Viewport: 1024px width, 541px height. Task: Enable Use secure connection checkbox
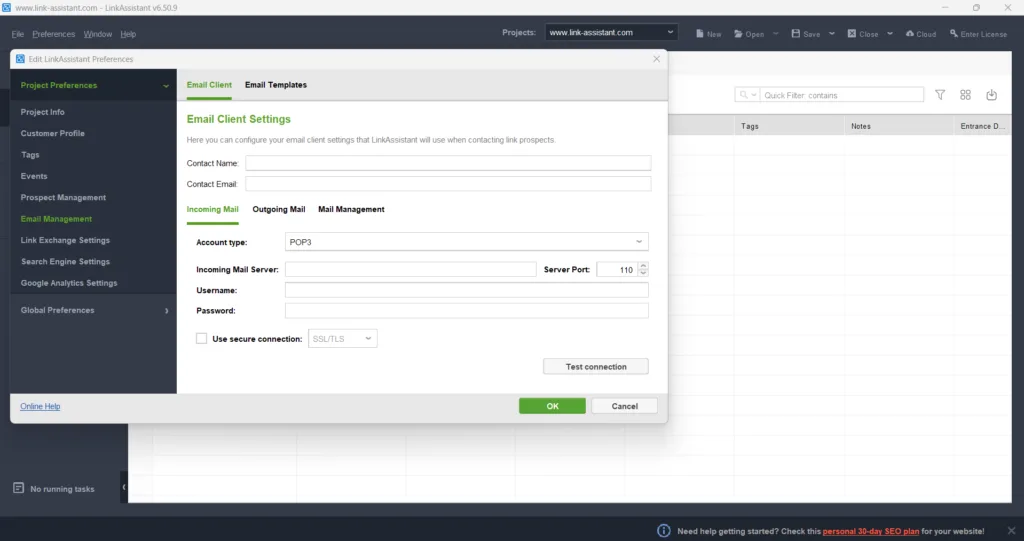click(201, 338)
